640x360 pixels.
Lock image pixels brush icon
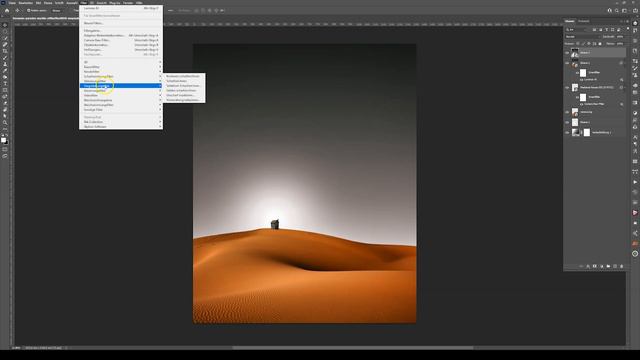tap(583, 44)
